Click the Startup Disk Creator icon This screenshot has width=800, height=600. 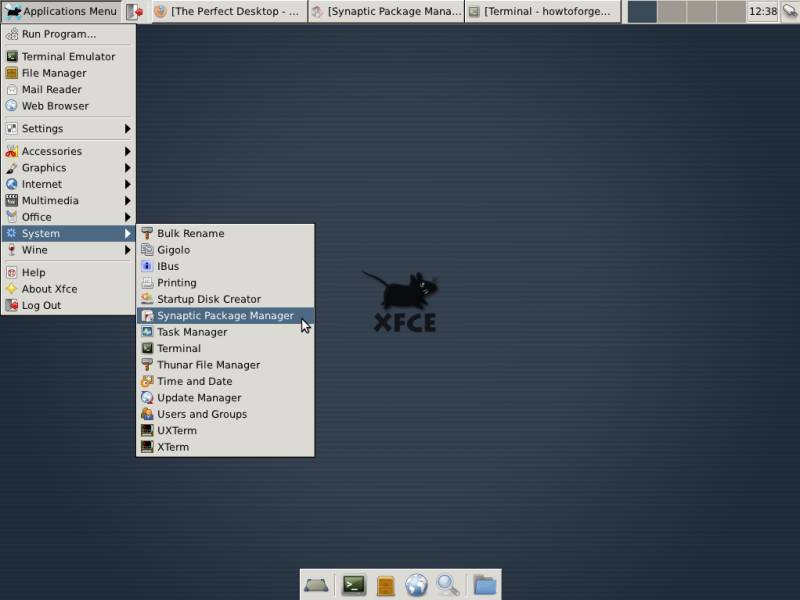click(x=147, y=299)
